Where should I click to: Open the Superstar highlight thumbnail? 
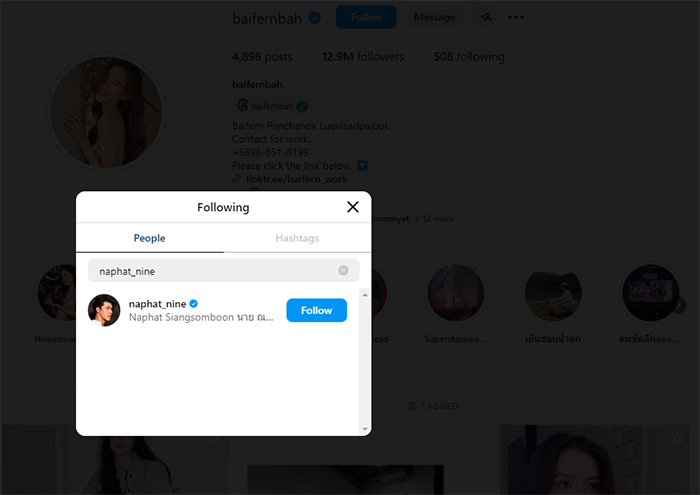click(456, 293)
